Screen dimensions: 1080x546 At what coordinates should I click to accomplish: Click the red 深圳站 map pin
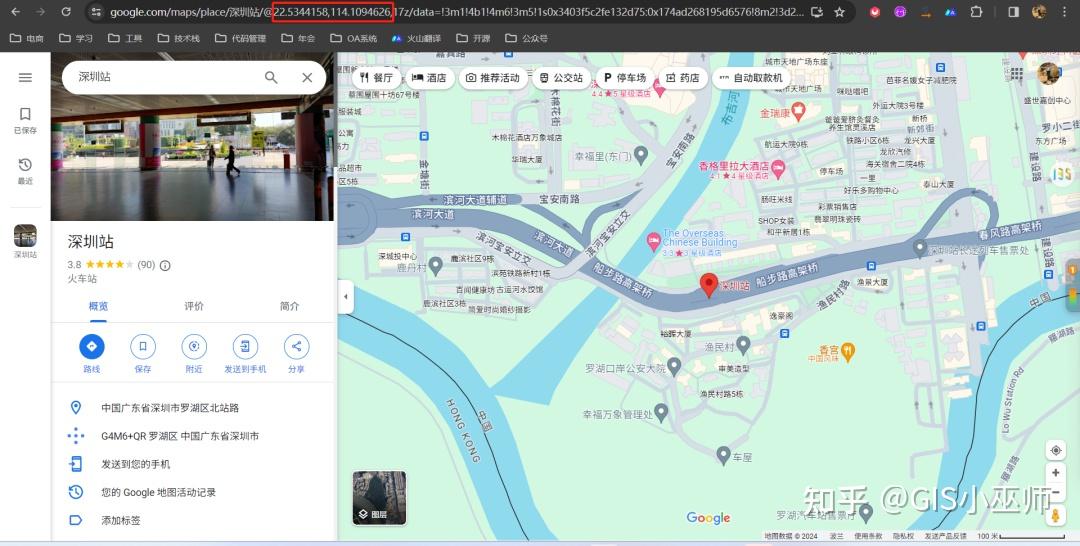709,284
